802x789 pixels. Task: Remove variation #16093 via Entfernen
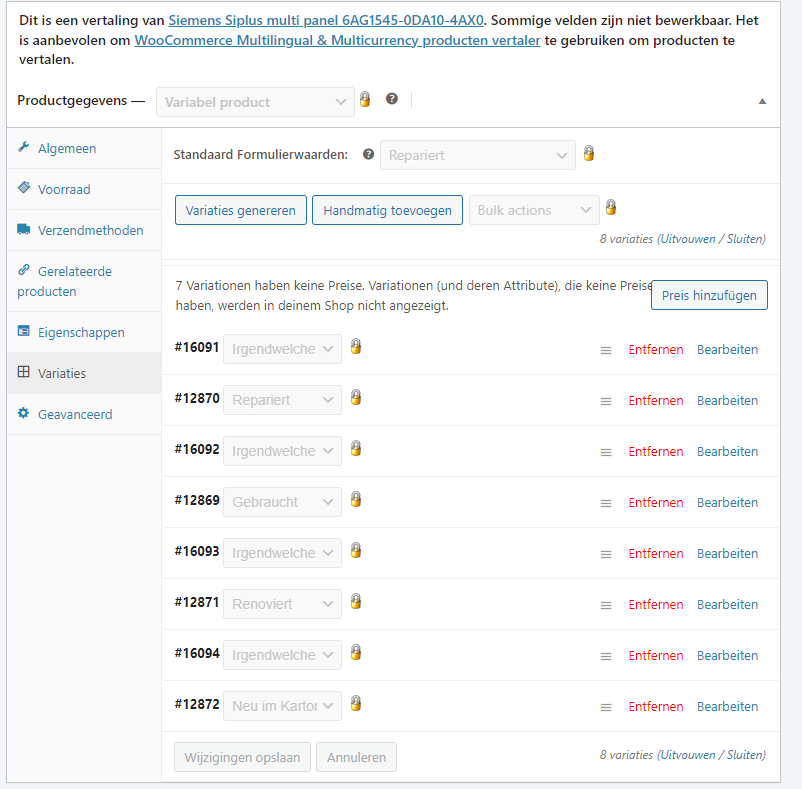[x=656, y=554]
